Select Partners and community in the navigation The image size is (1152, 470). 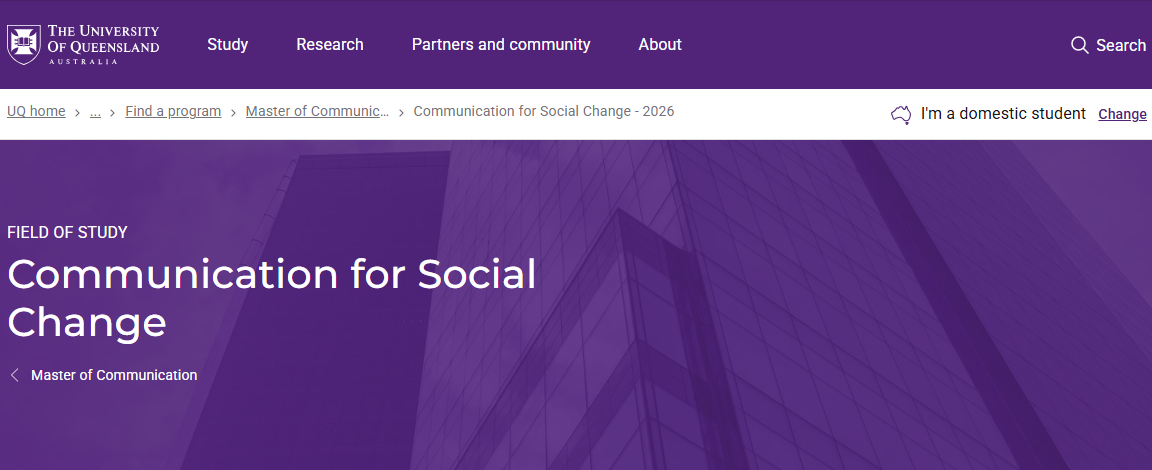(x=501, y=44)
